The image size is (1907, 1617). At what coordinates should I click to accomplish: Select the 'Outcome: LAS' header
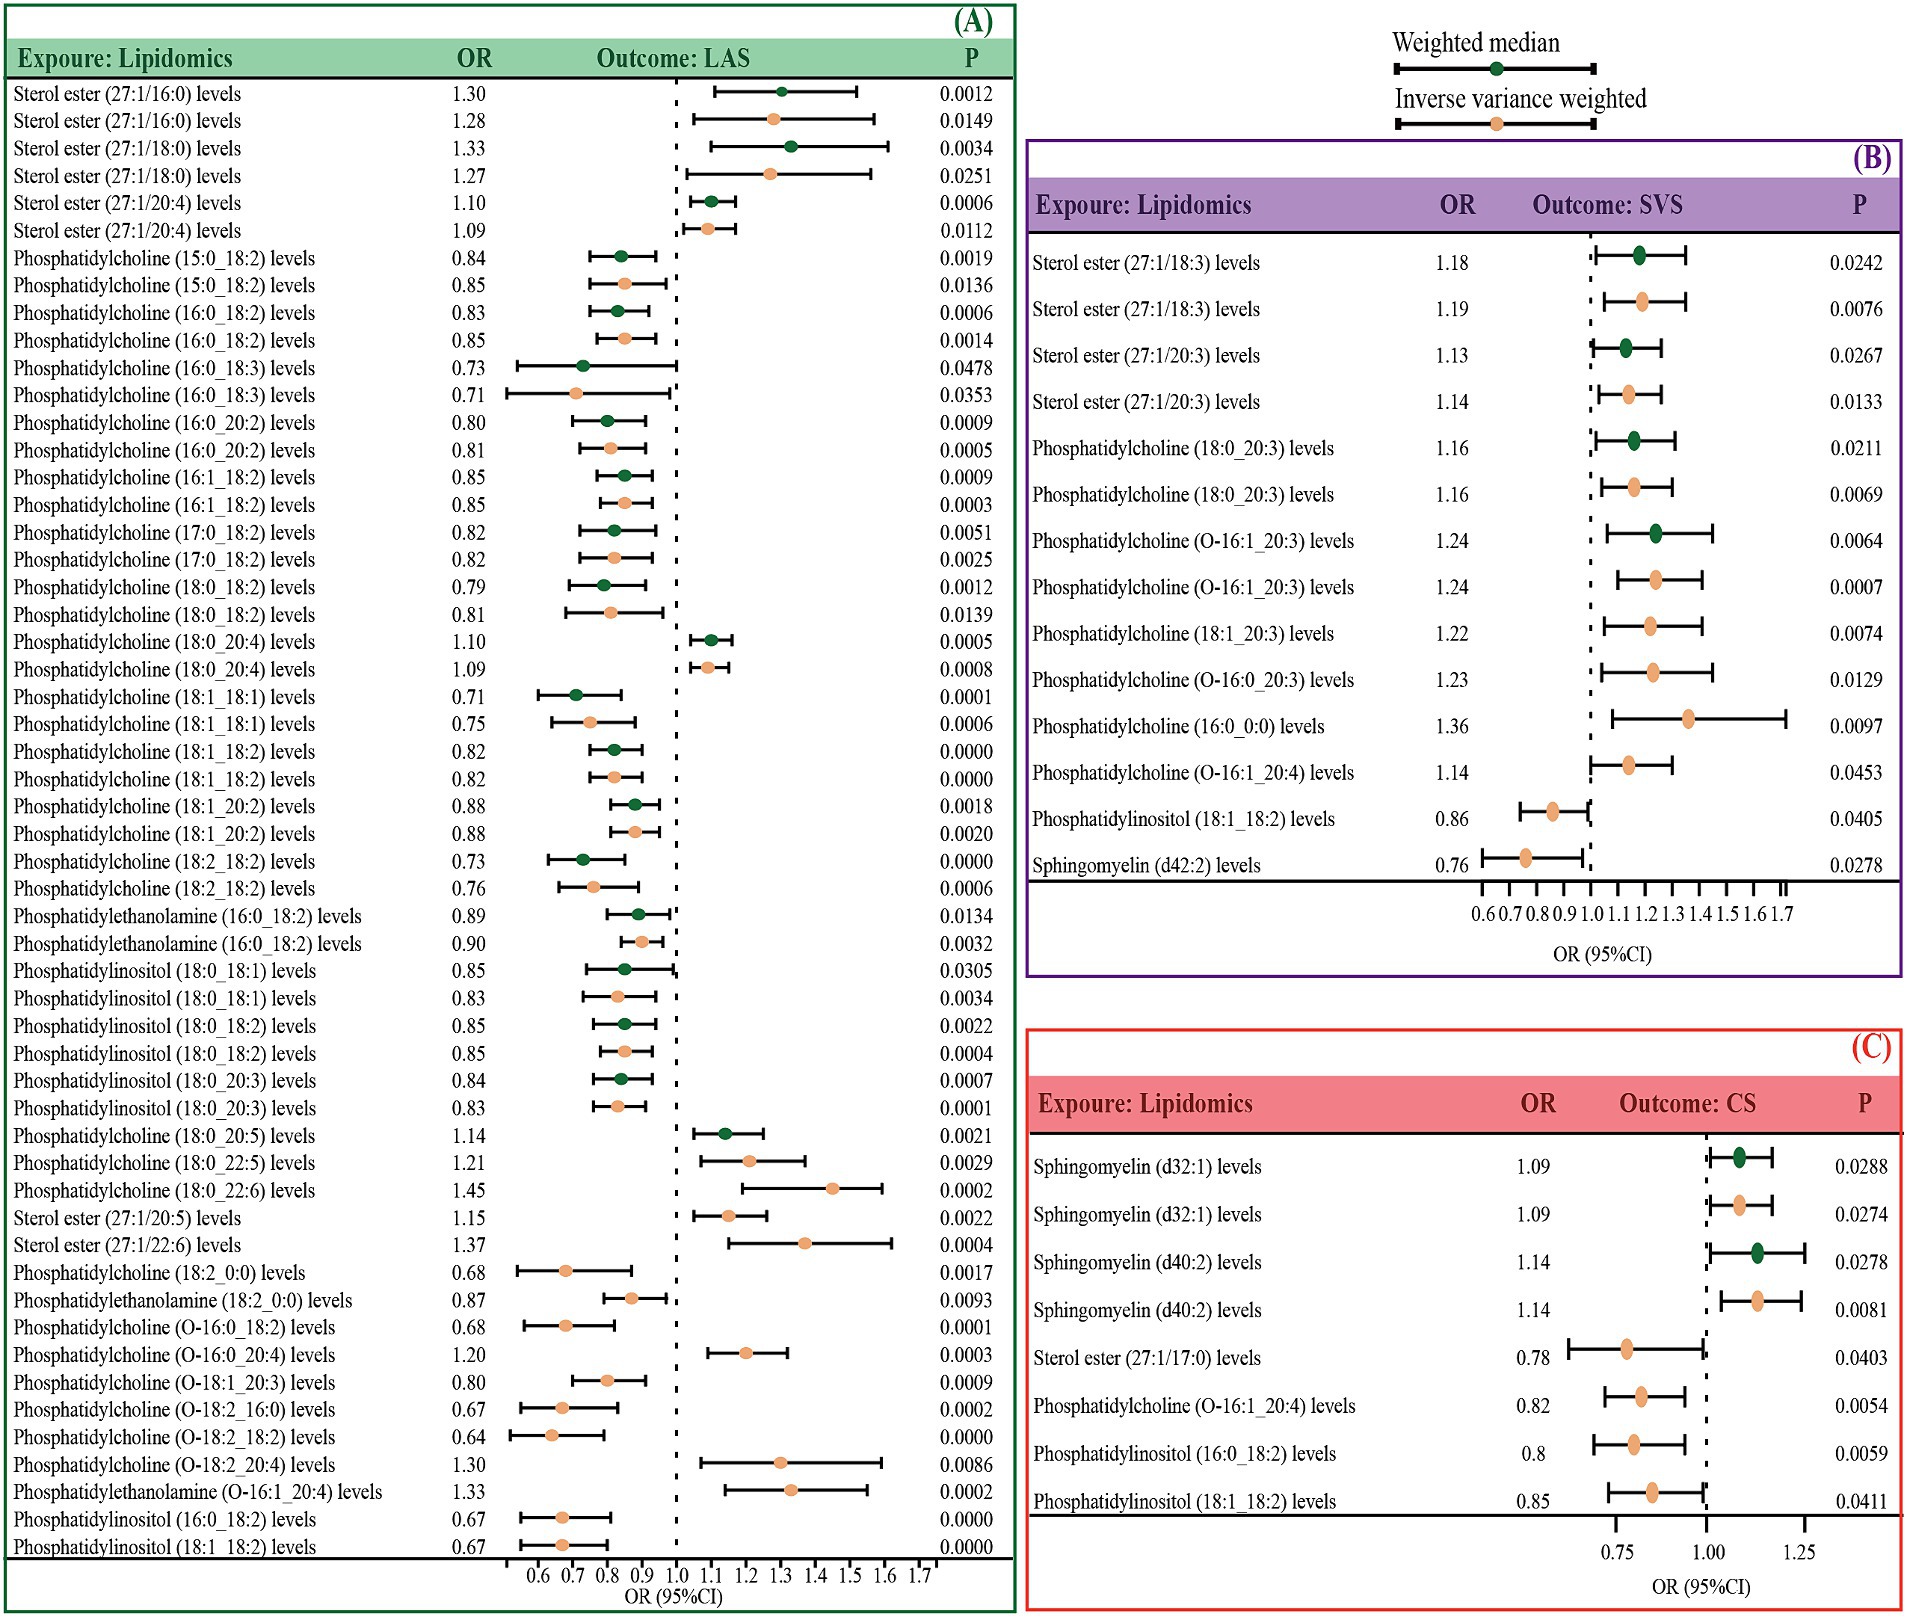(673, 58)
